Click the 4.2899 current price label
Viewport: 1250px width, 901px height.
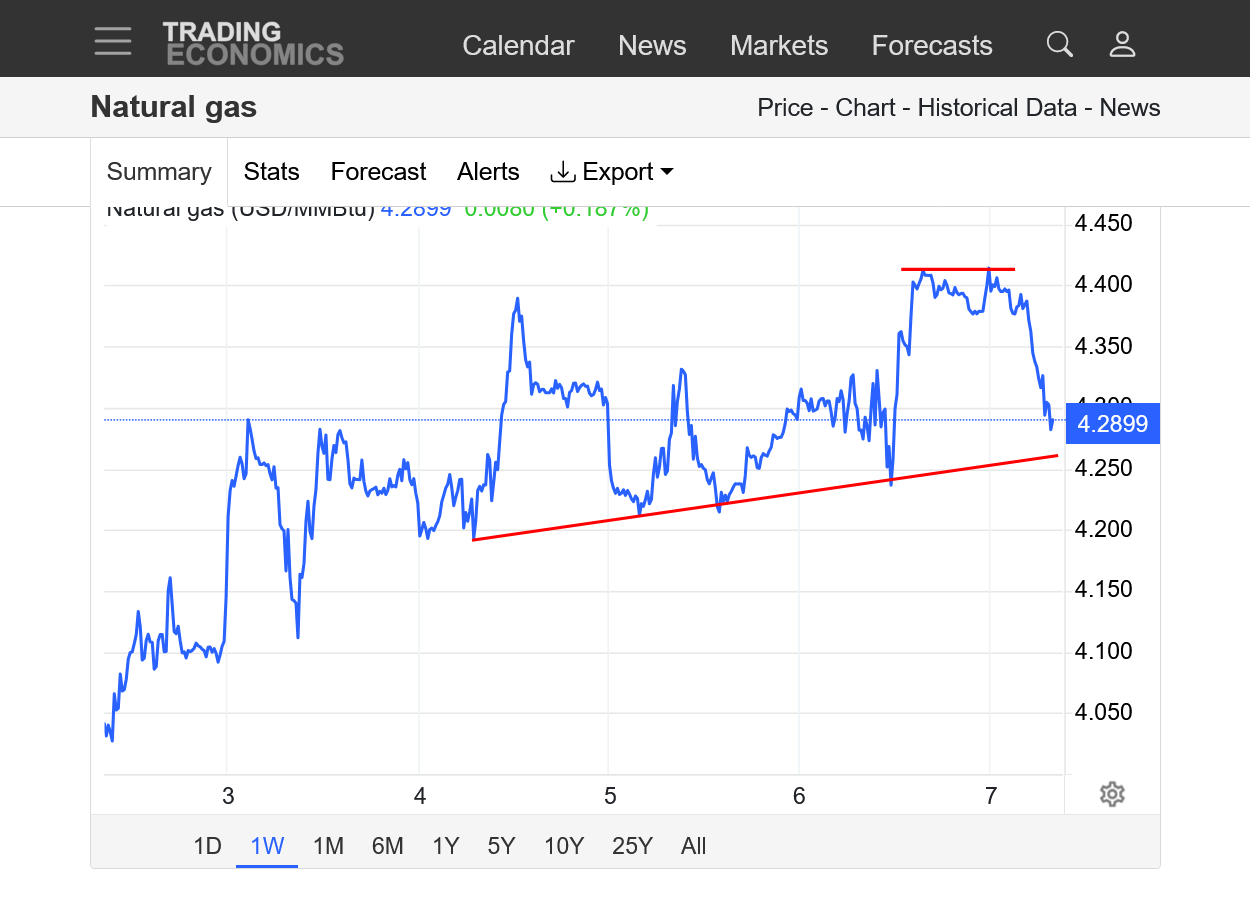click(1112, 424)
